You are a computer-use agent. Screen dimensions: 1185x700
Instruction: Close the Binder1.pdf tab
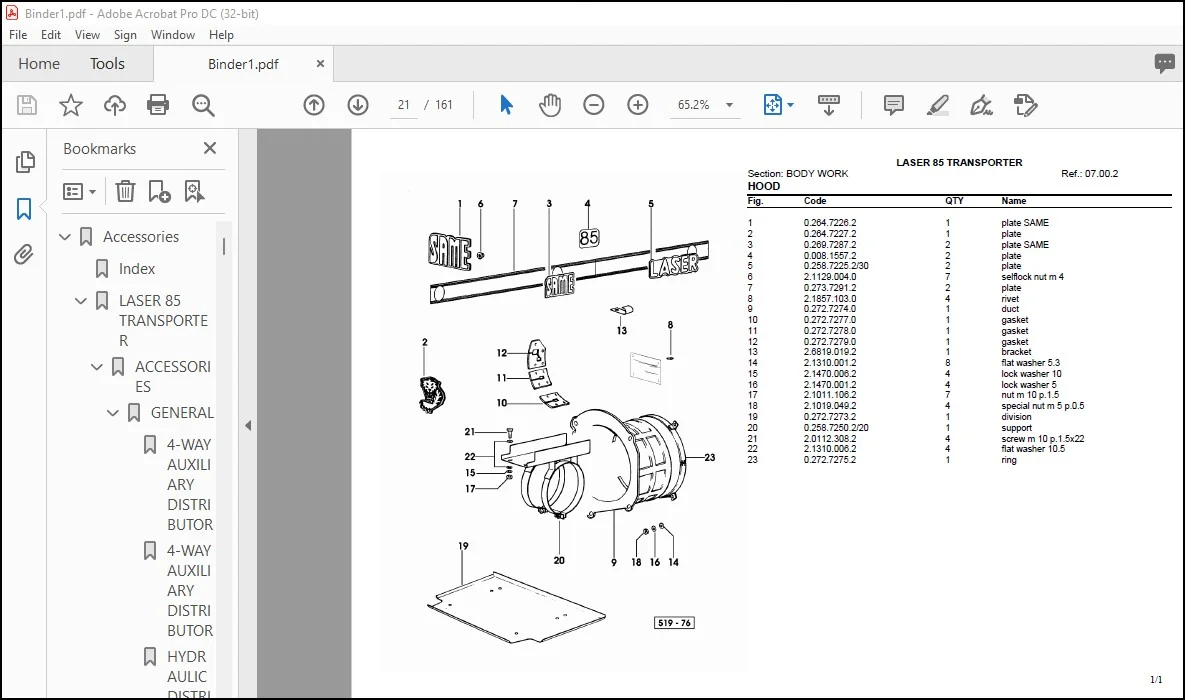(320, 63)
